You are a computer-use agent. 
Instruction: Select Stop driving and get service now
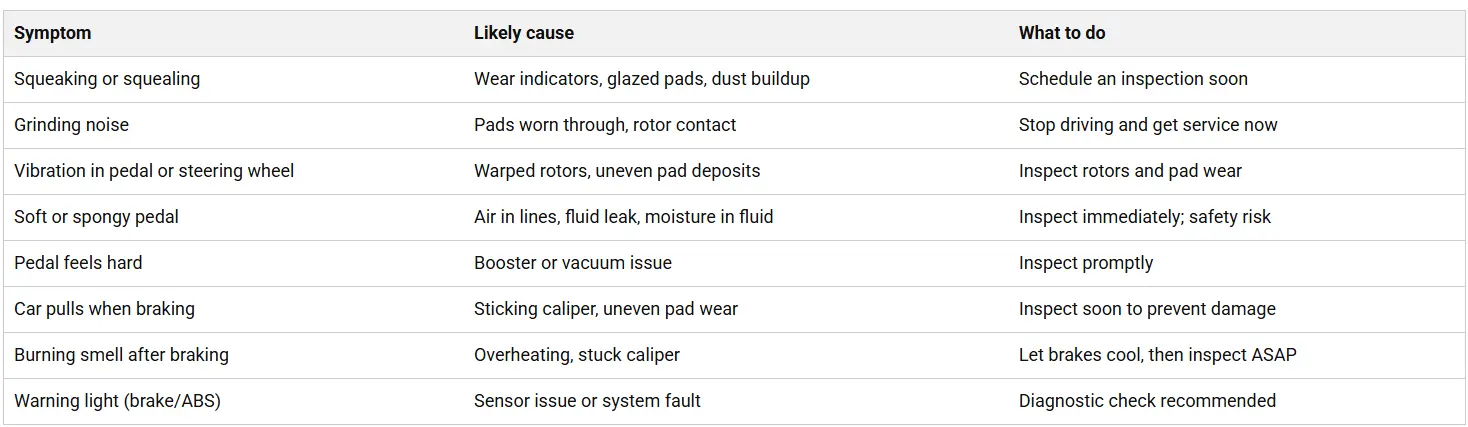tap(1148, 125)
